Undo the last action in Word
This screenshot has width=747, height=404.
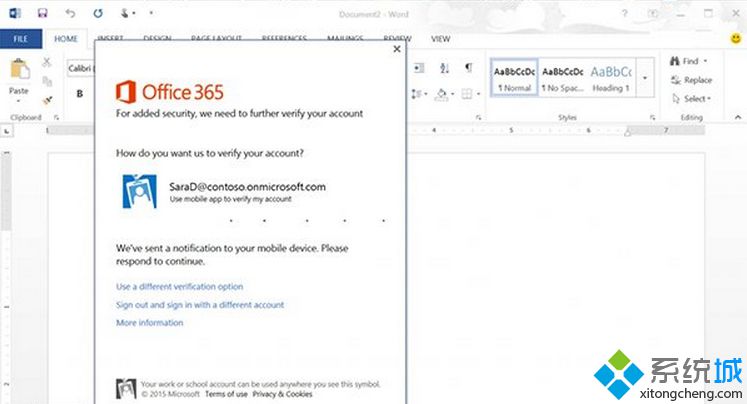(x=70, y=13)
